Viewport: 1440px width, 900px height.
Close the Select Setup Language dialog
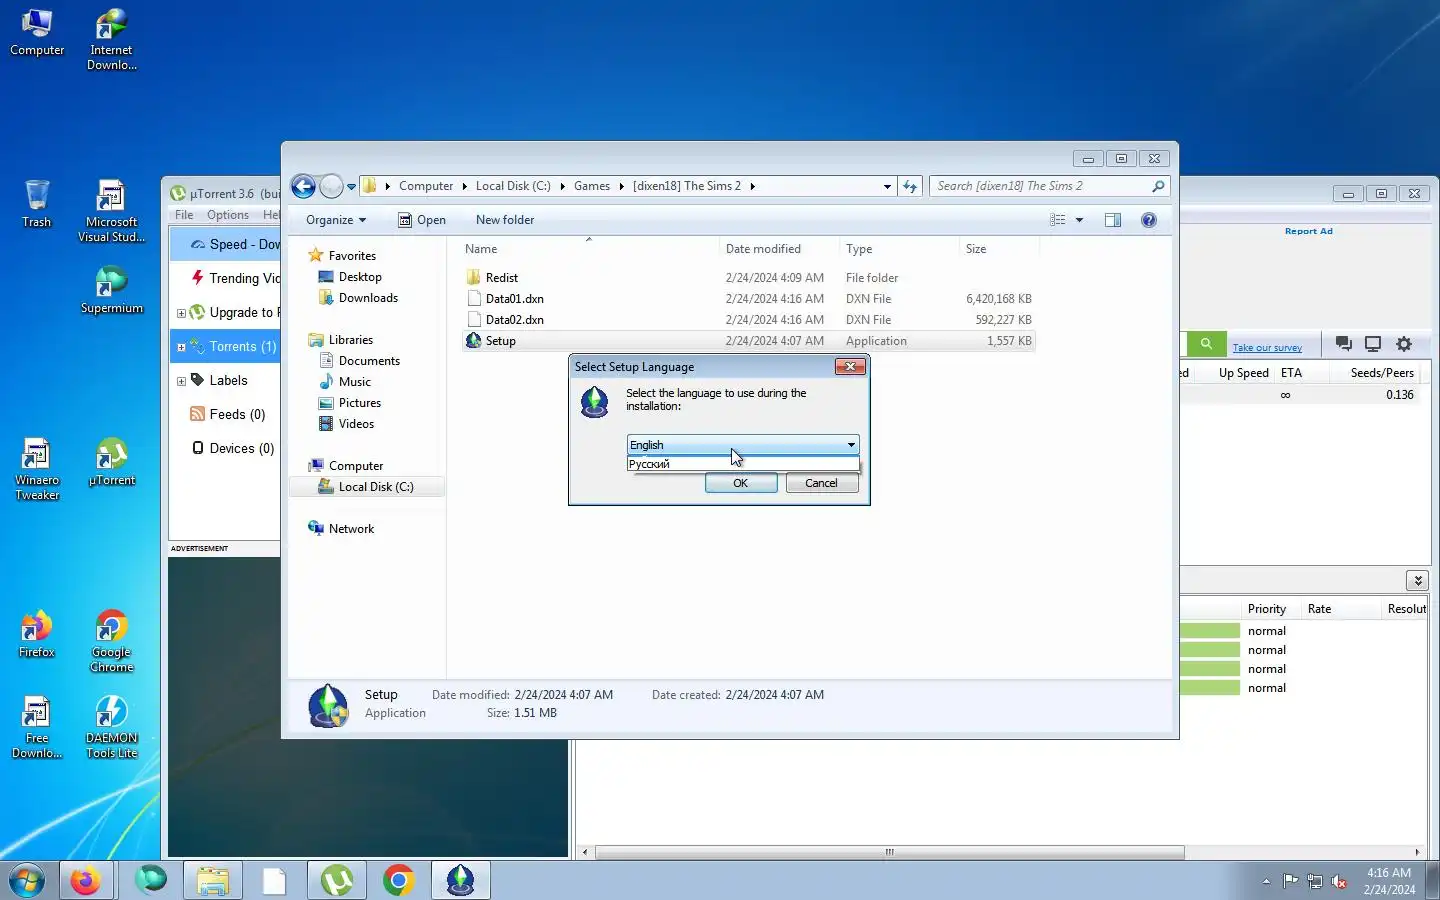[850, 367]
